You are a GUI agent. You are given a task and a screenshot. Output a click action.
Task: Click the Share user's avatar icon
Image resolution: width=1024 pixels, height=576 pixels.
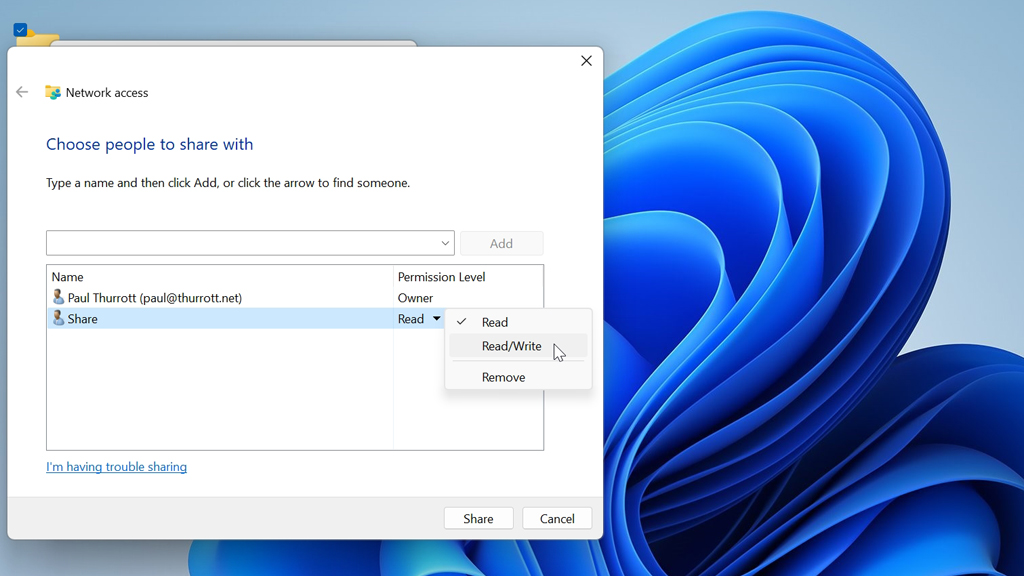tap(58, 319)
